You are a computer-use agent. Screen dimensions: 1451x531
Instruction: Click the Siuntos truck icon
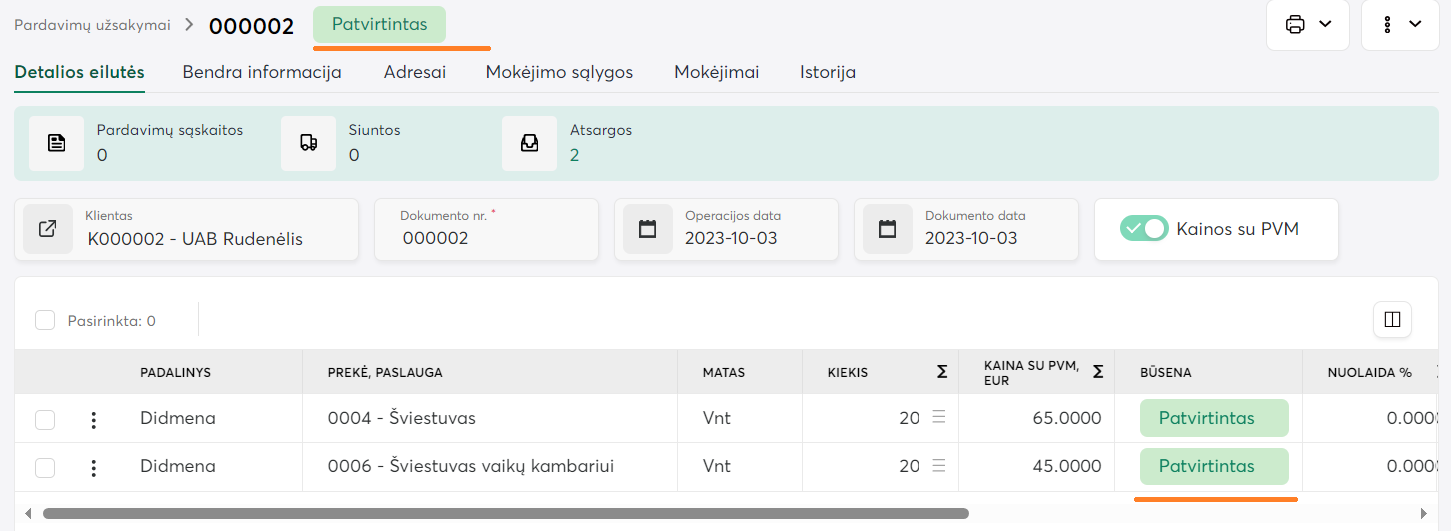coord(309,143)
